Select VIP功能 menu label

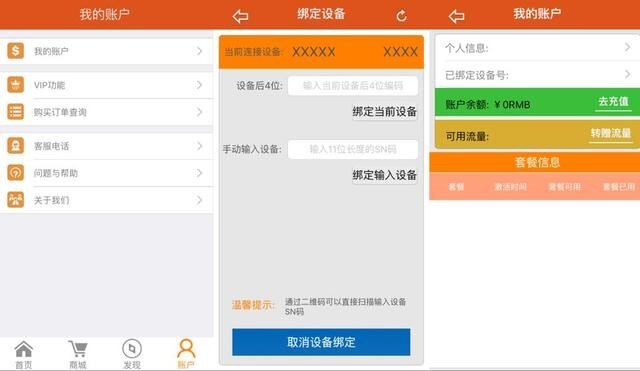pos(49,85)
